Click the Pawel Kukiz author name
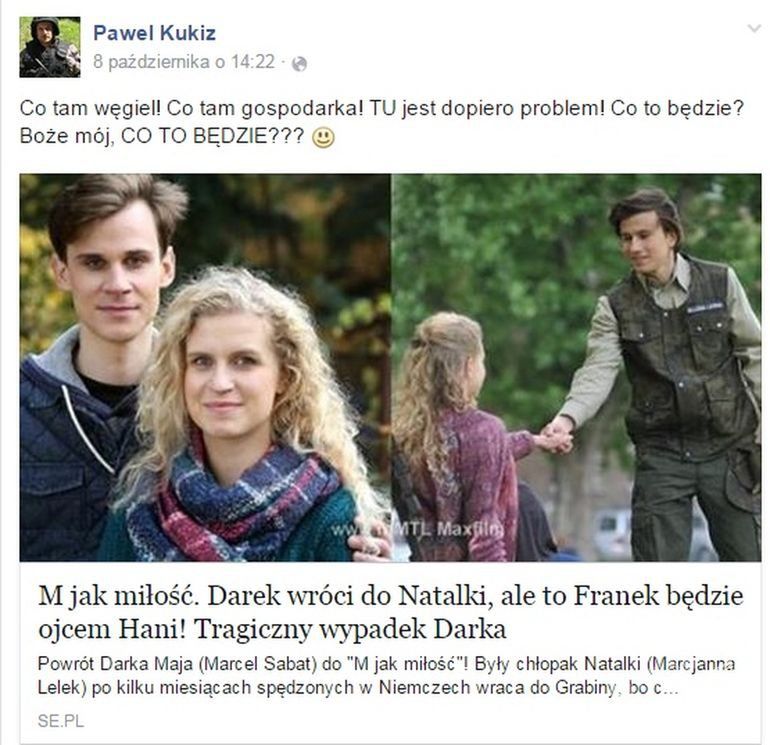The width and height of the screenshot is (770, 745). pyautogui.click(x=154, y=33)
